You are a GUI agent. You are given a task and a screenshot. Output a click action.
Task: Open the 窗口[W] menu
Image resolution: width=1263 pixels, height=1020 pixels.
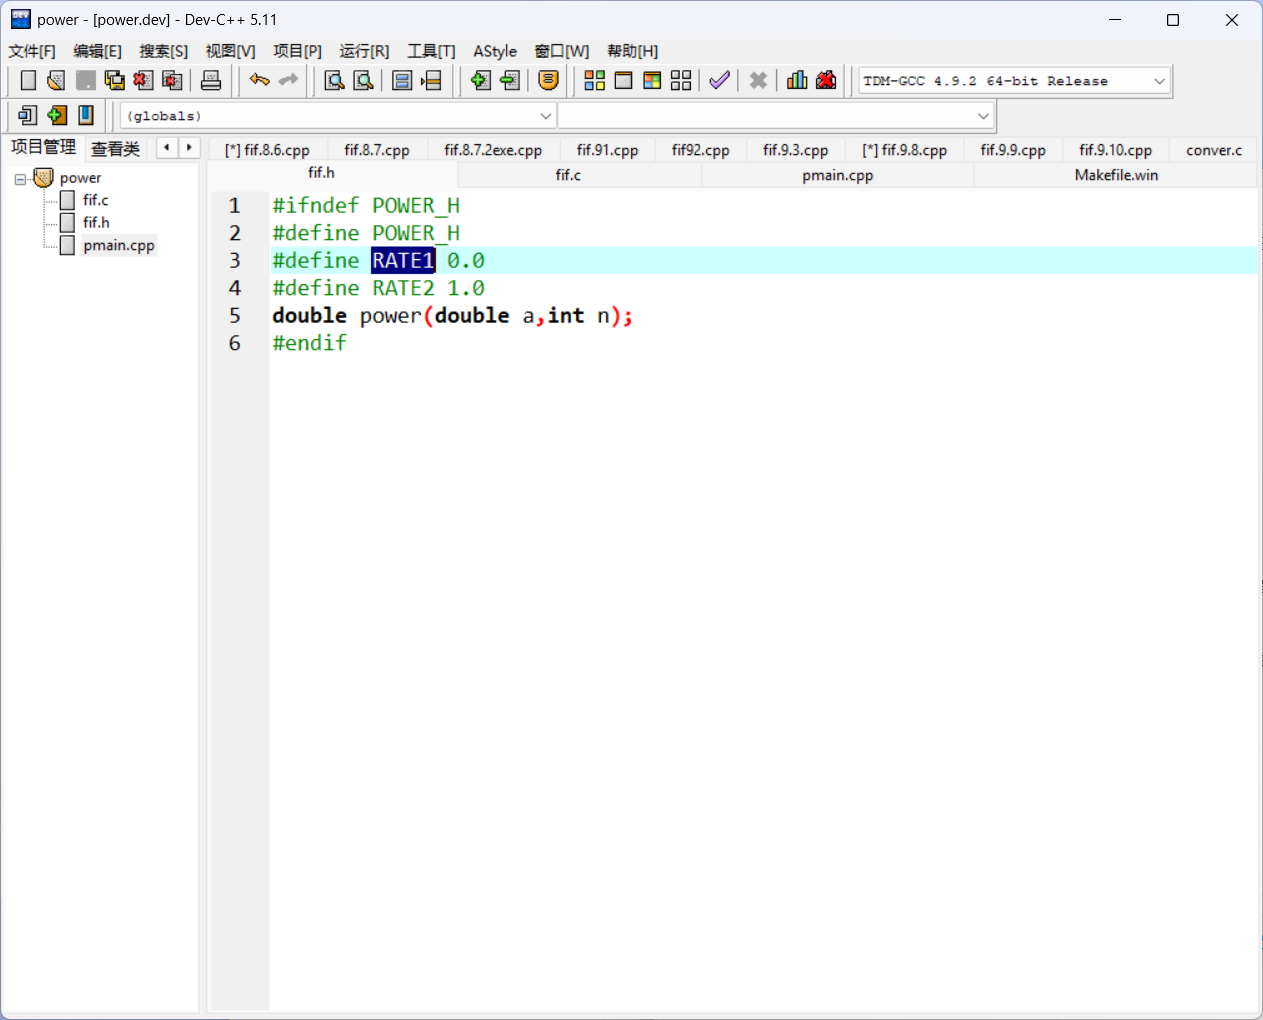coord(561,51)
